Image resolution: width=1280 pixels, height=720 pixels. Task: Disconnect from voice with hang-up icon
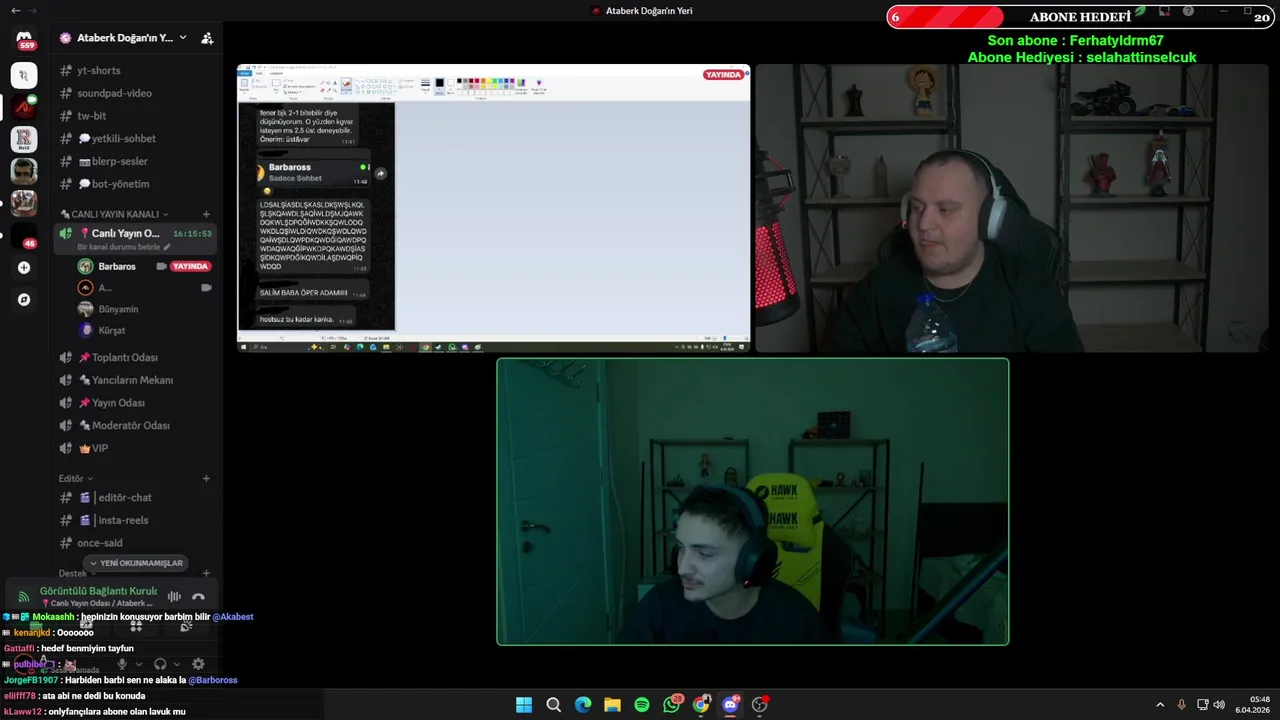pos(198,596)
